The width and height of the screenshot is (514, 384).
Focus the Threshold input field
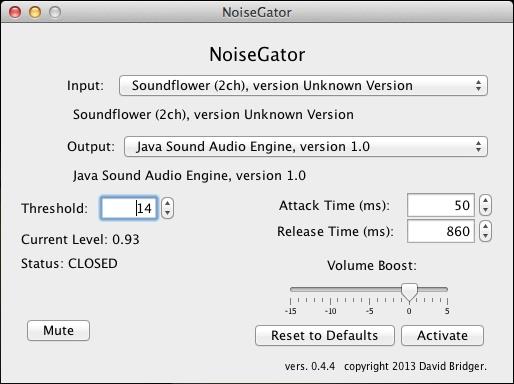point(129,208)
